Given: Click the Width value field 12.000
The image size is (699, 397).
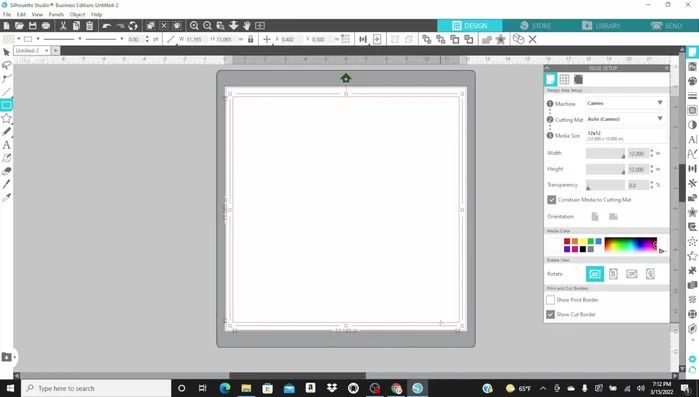Looking at the screenshot, I should pos(637,153).
